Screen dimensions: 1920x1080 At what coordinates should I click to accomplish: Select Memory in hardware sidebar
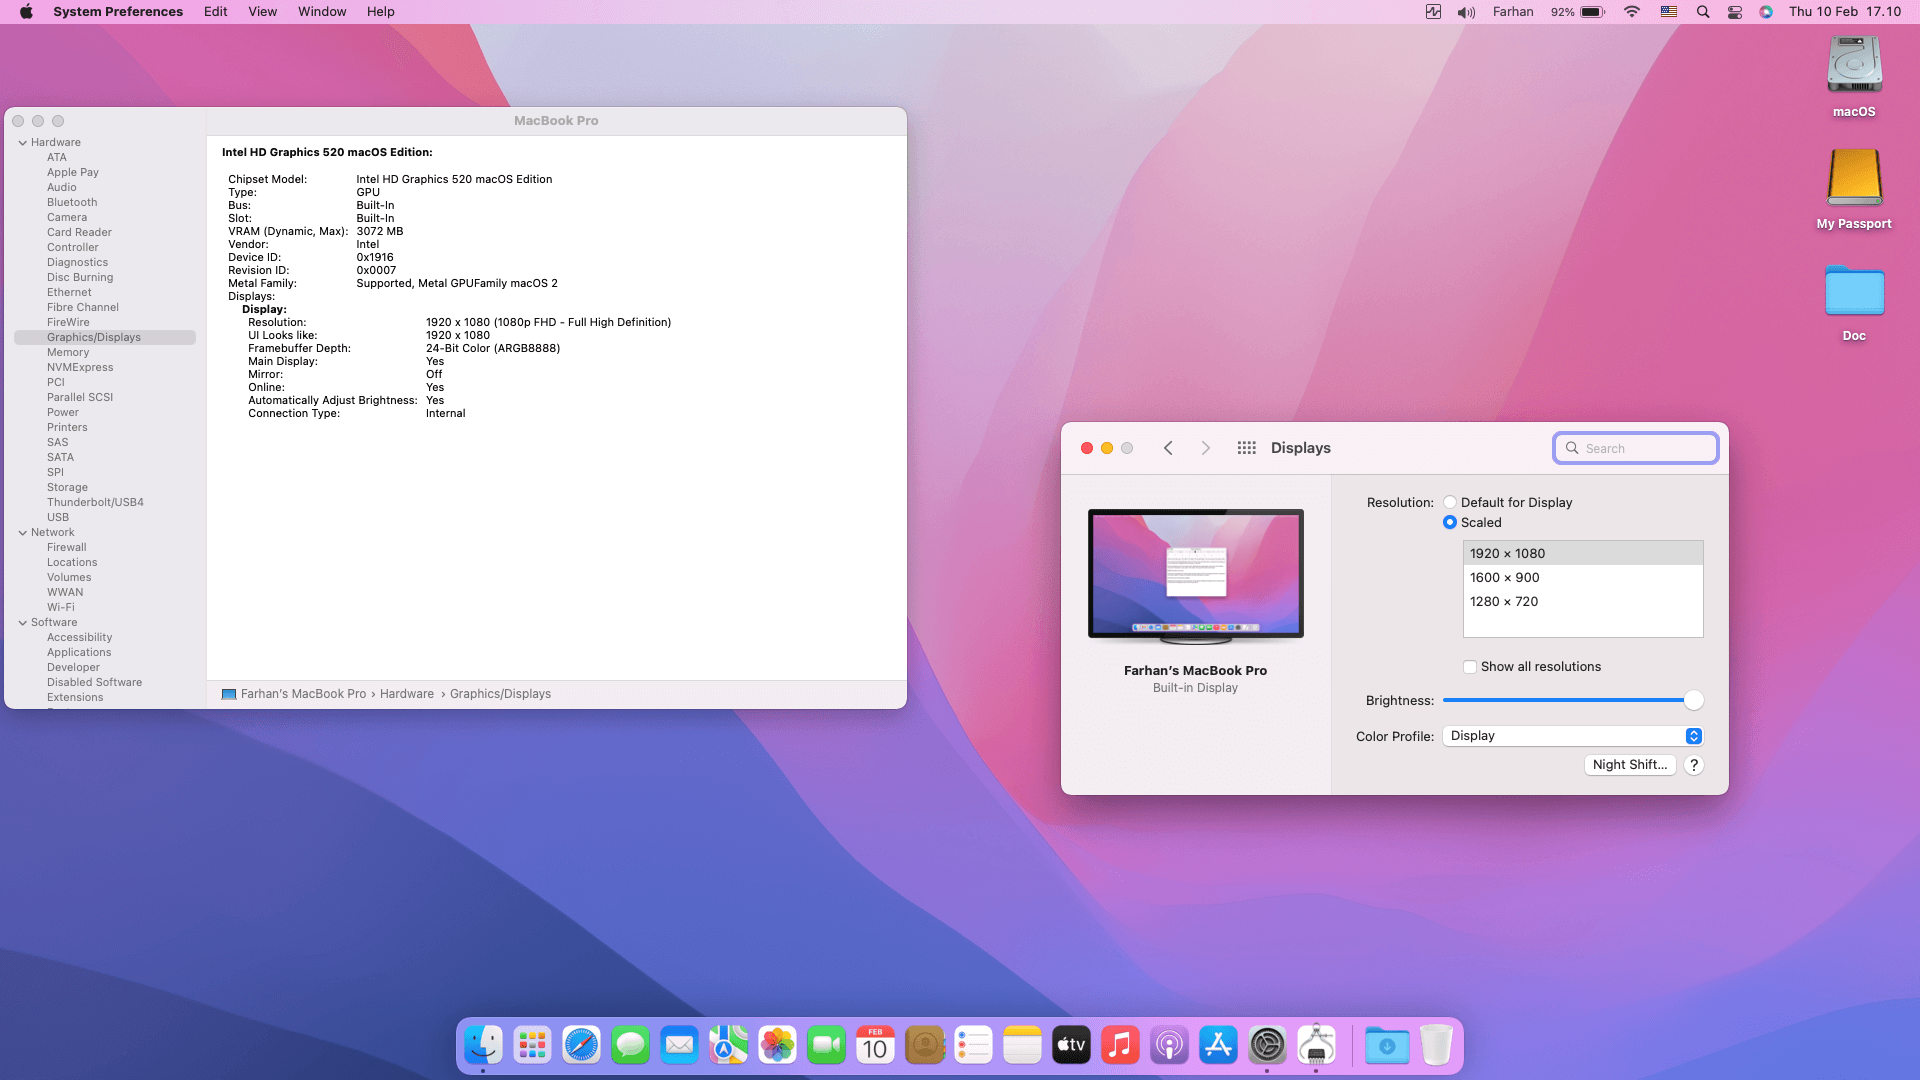[x=68, y=353]
